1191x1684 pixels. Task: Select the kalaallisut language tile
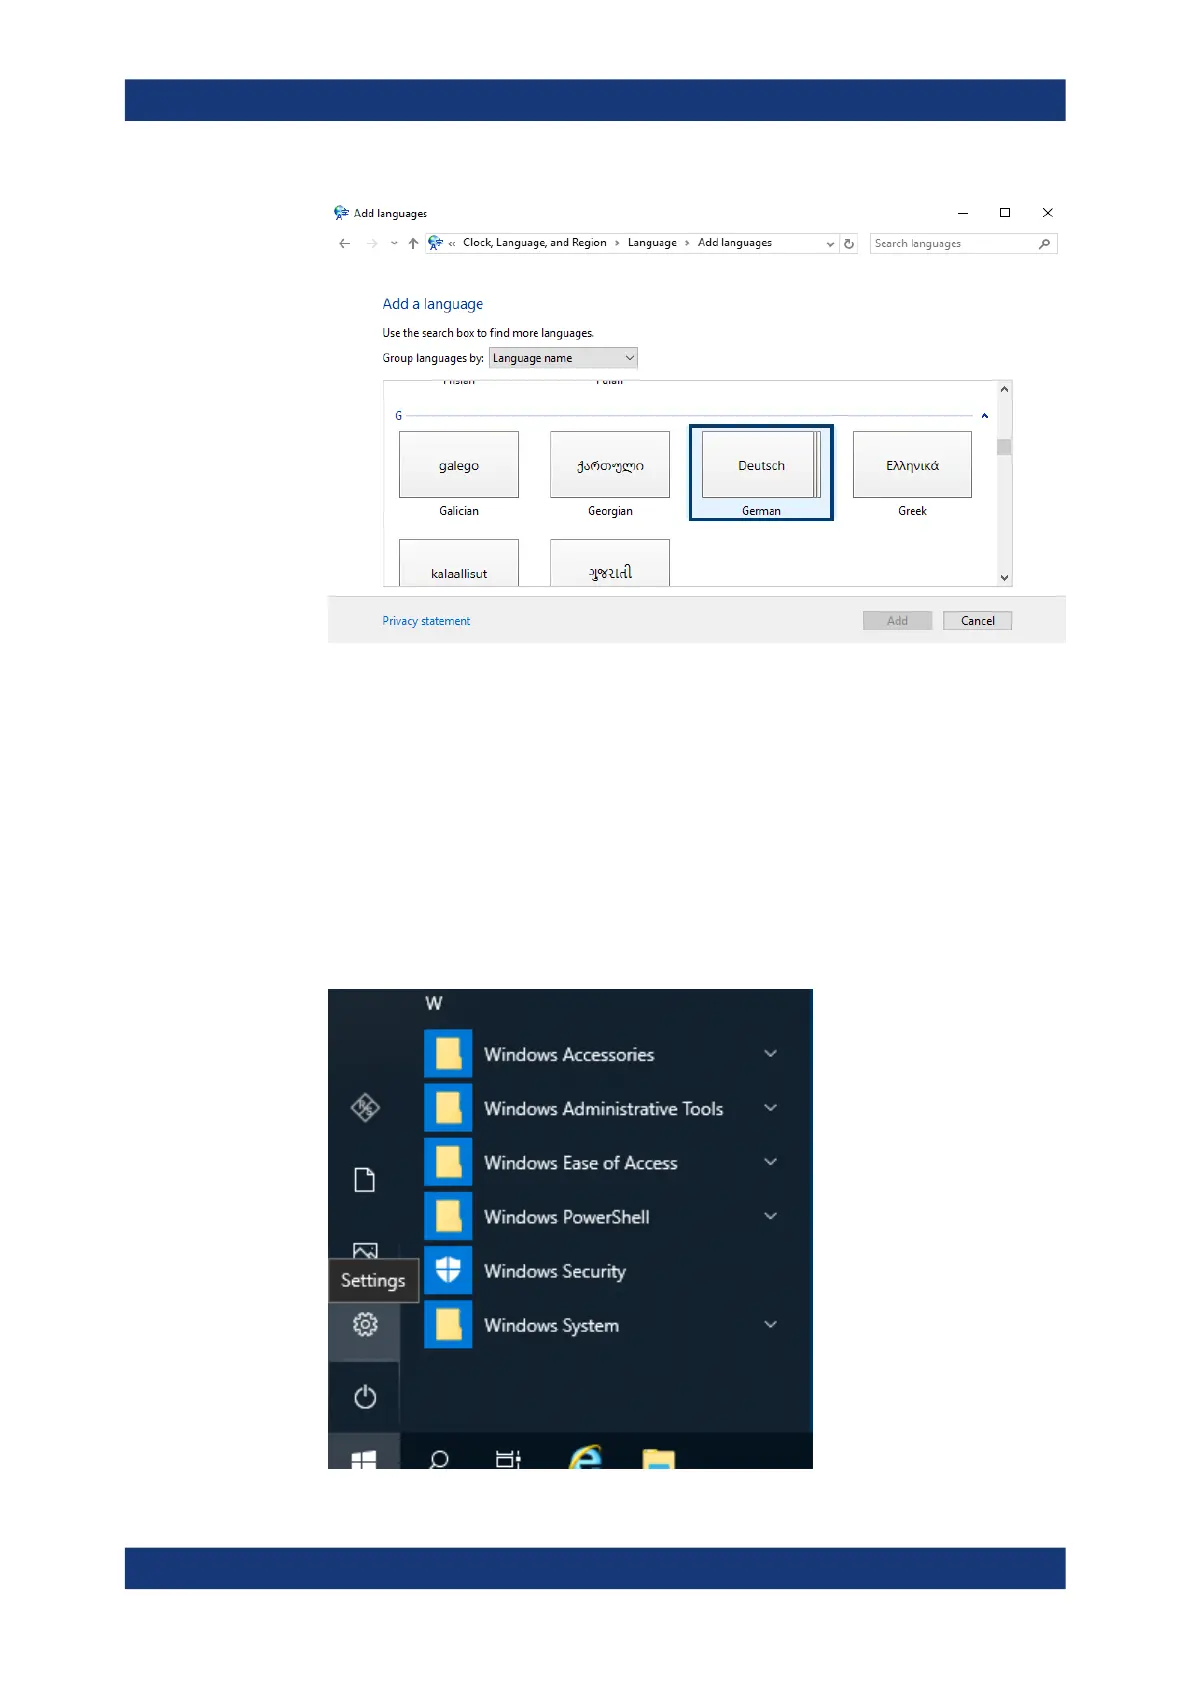click(x=459, y=563)
